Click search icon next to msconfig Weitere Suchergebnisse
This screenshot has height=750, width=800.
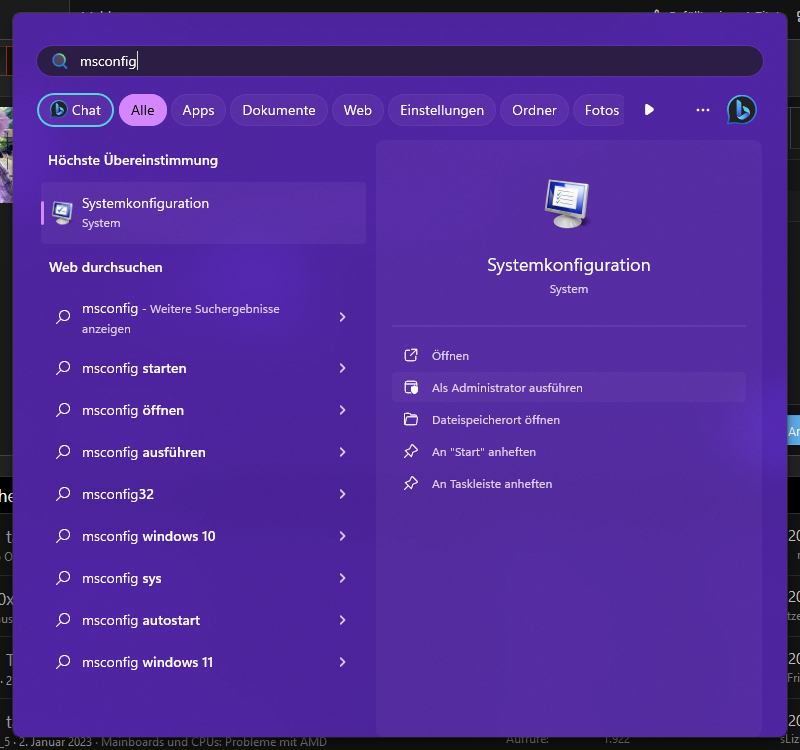(x=63, y=317)
